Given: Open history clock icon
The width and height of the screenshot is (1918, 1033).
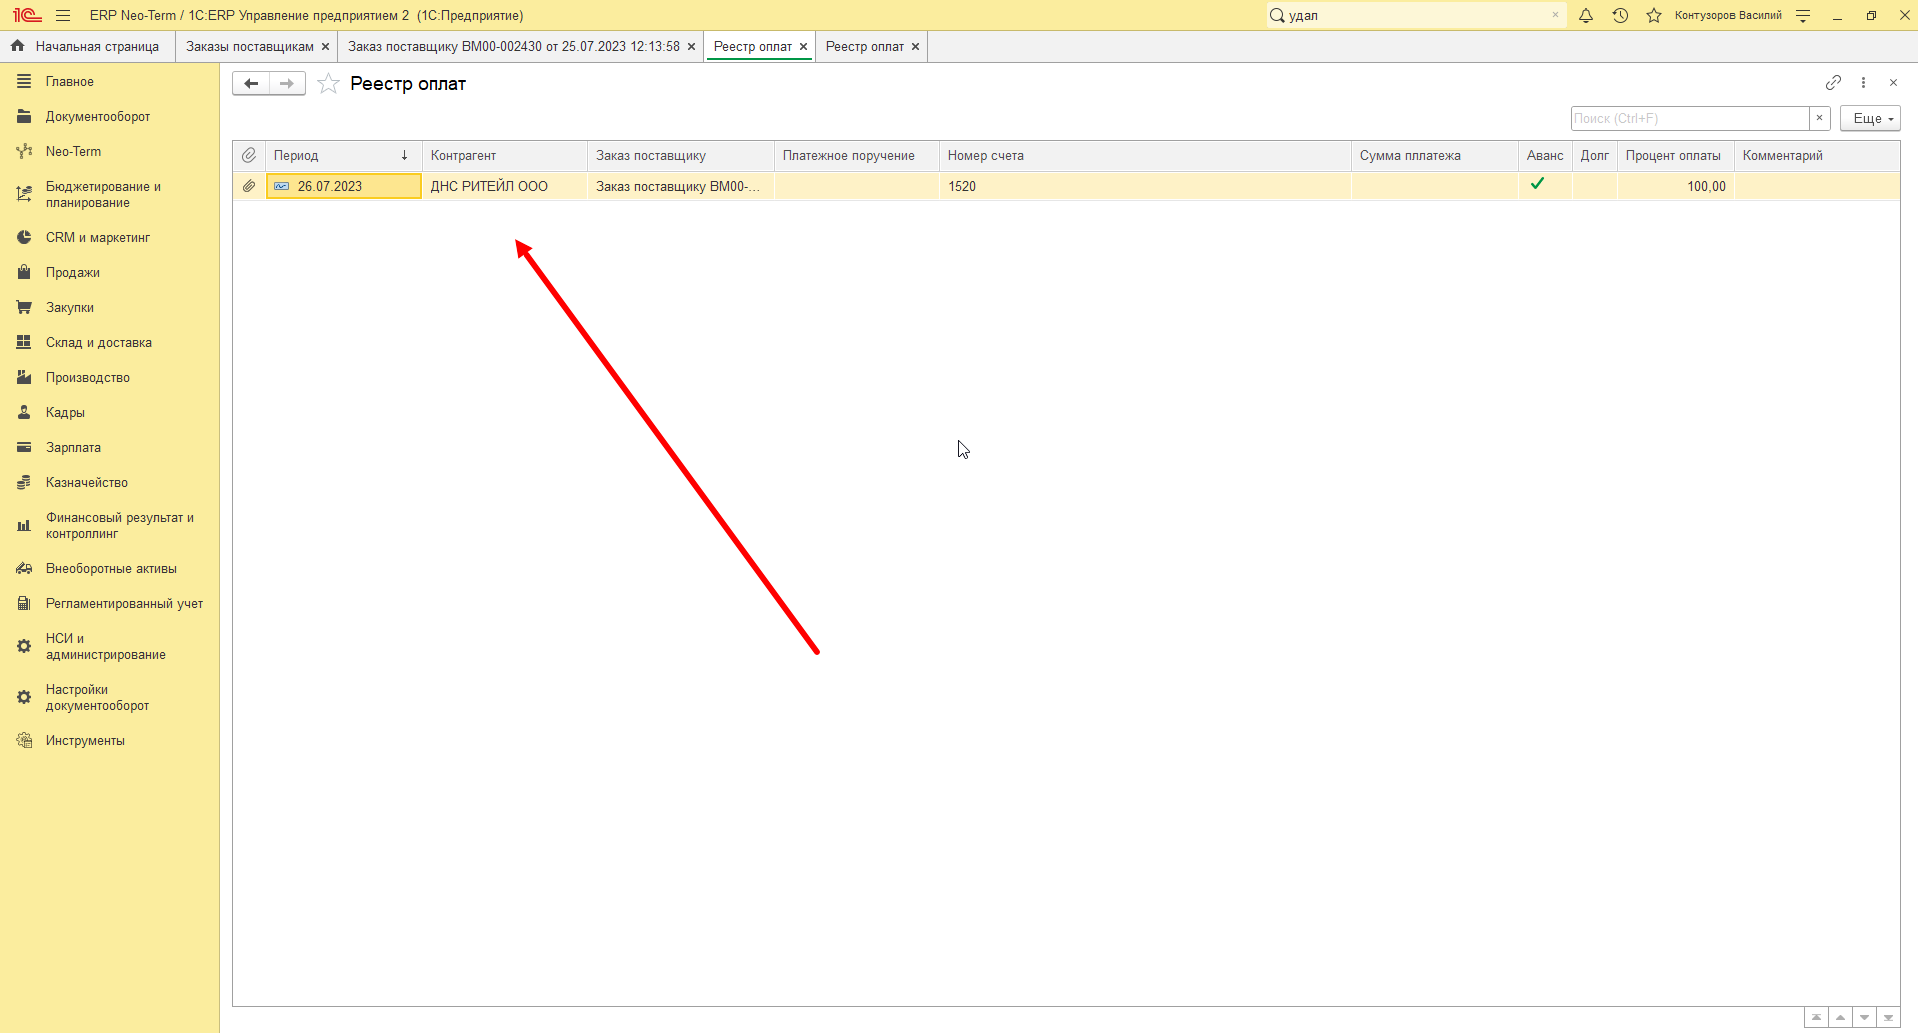Looking at the screenshot, I should 1620,15.
